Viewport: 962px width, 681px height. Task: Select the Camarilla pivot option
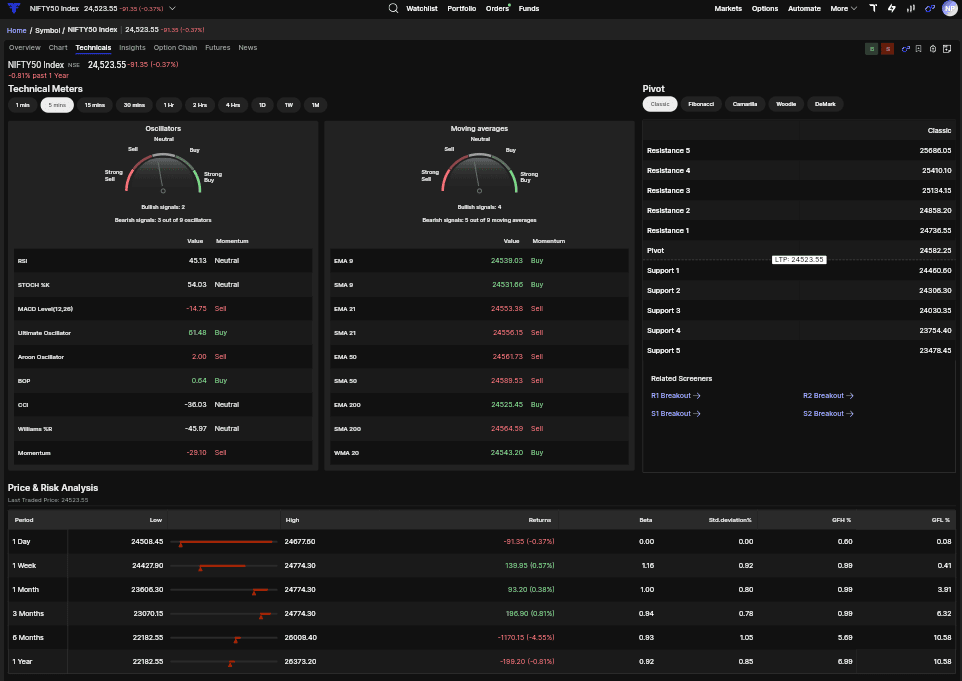(745, 104)
